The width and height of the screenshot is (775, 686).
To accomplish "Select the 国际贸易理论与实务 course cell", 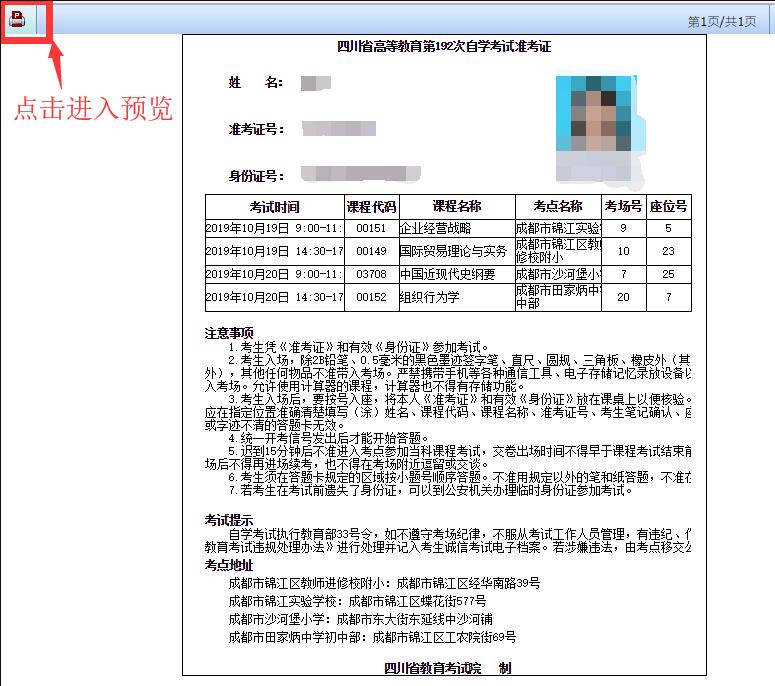I will 453,251.
